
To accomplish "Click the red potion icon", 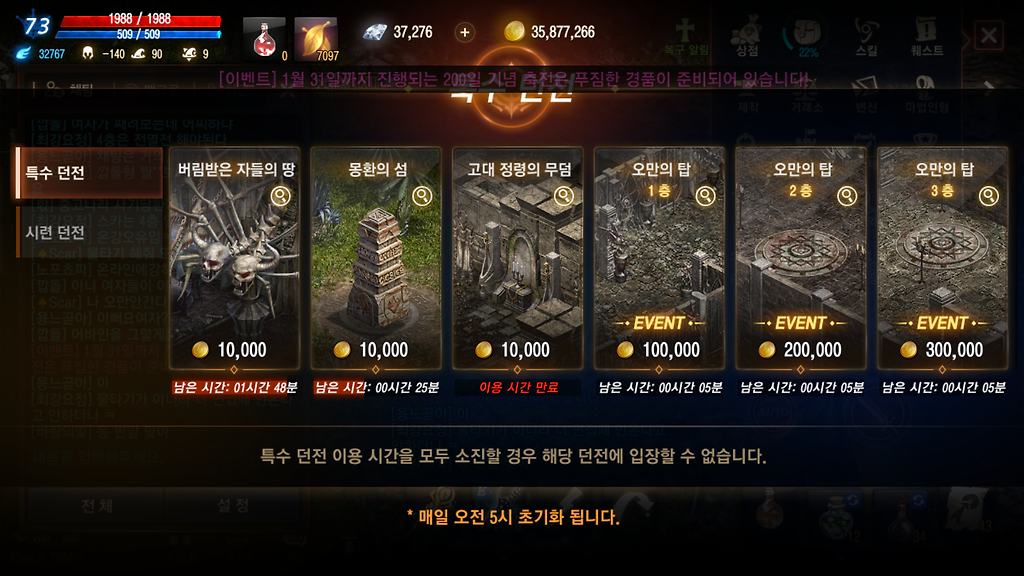I will (x=264, y=39).
